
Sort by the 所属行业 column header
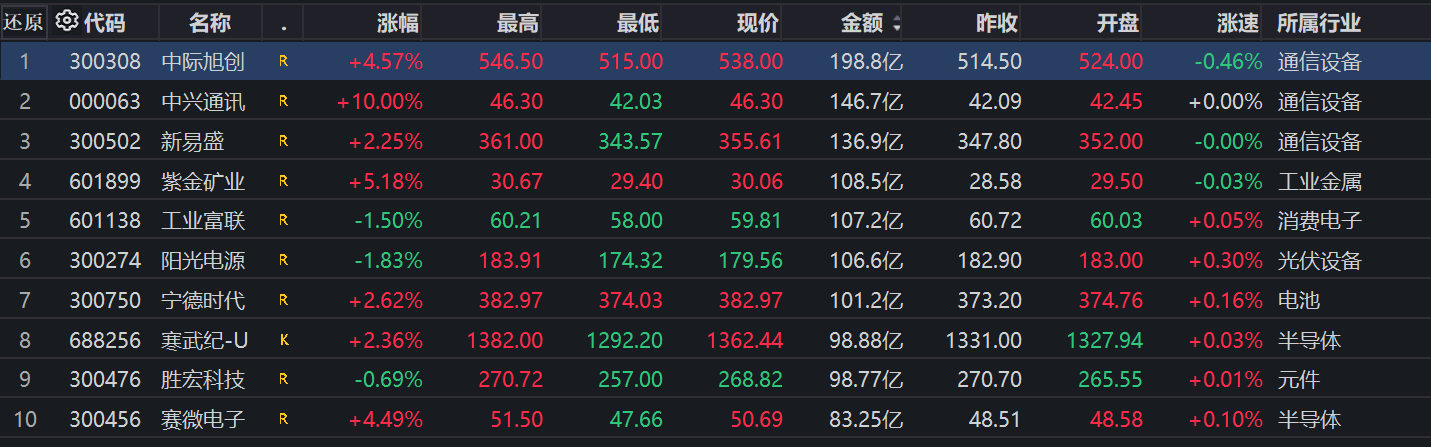[x=1319, y=22]
